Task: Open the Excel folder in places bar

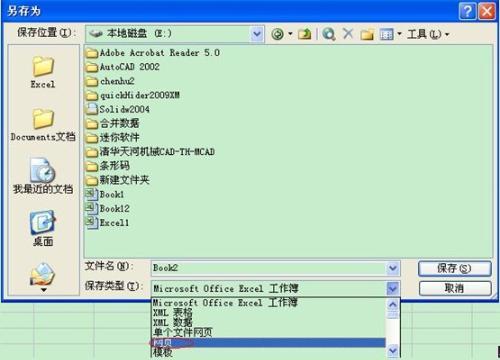Action: (x=43, y=72)
